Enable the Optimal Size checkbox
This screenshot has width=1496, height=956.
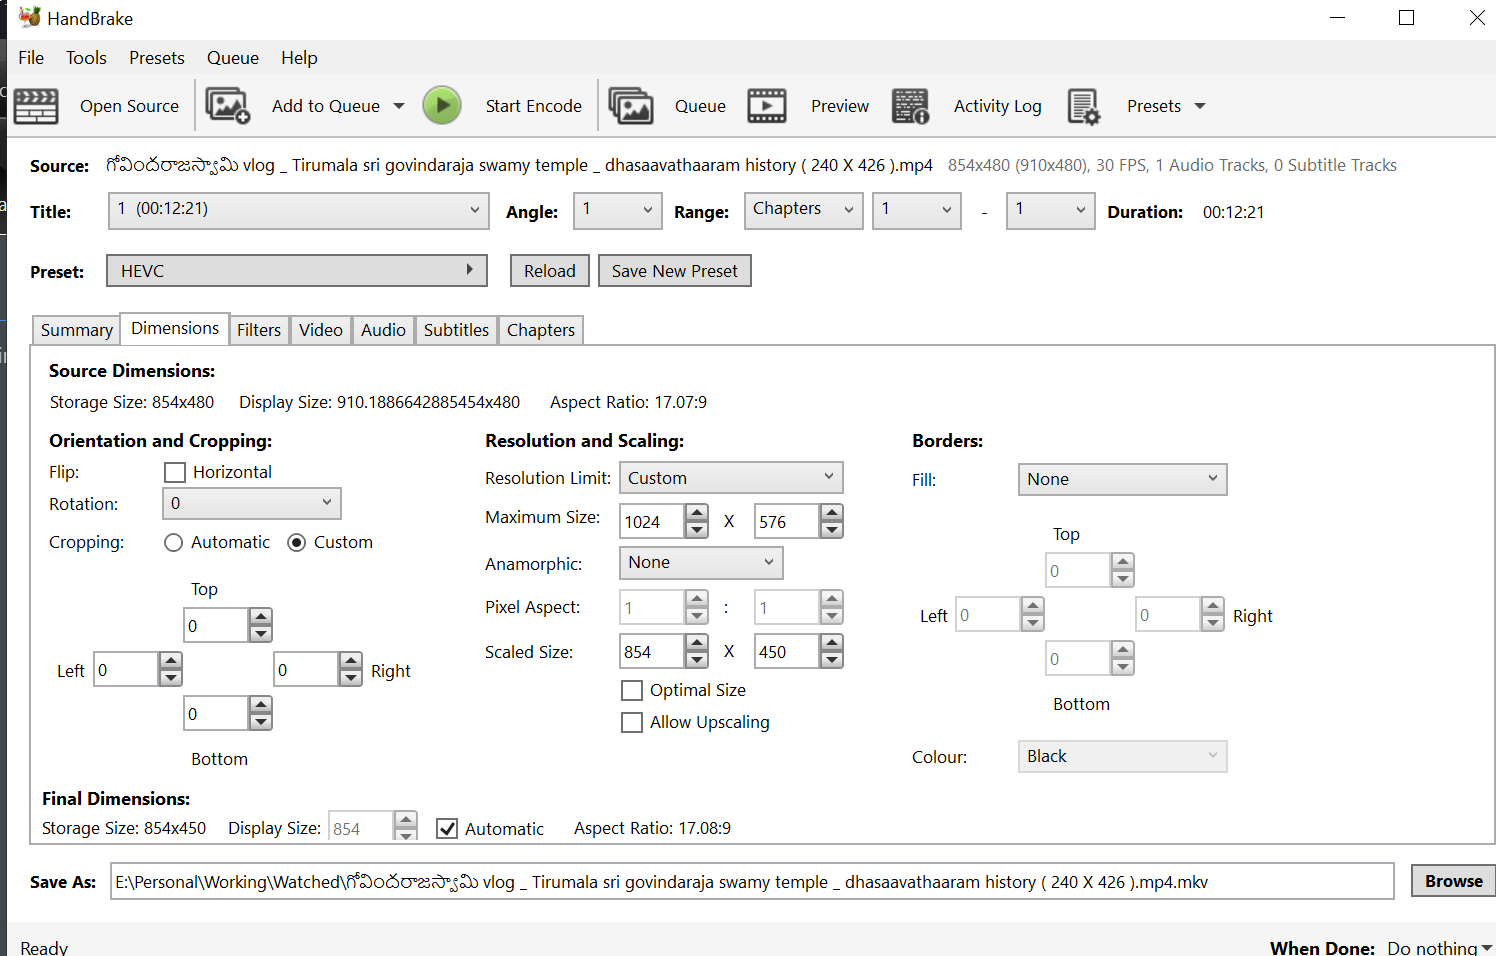tap(632, 690)
